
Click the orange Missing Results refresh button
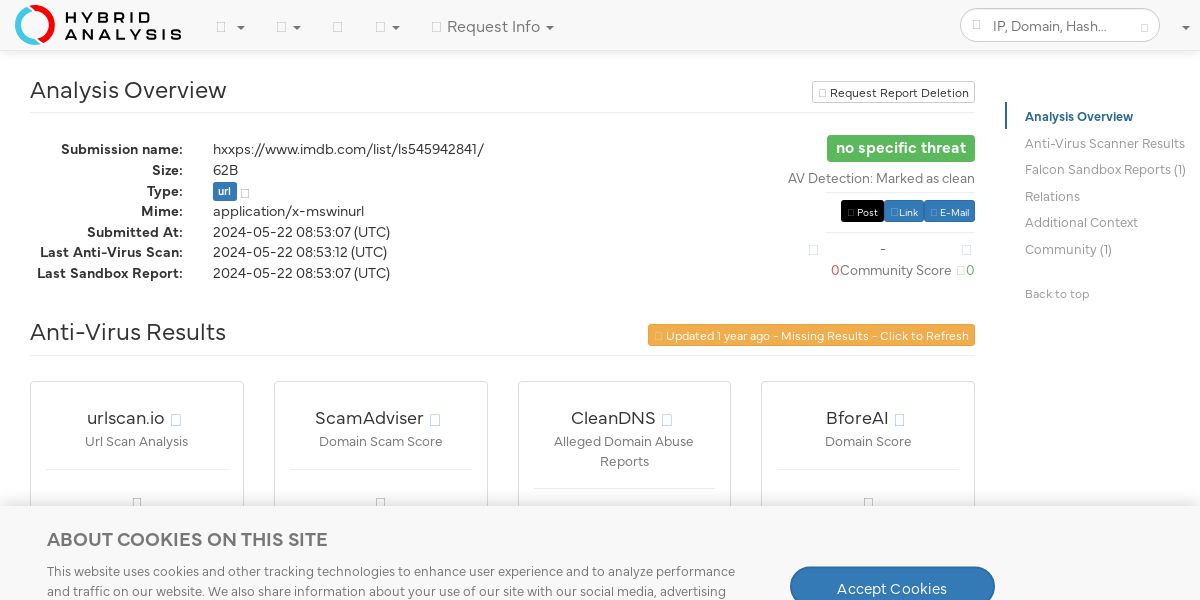811,335
